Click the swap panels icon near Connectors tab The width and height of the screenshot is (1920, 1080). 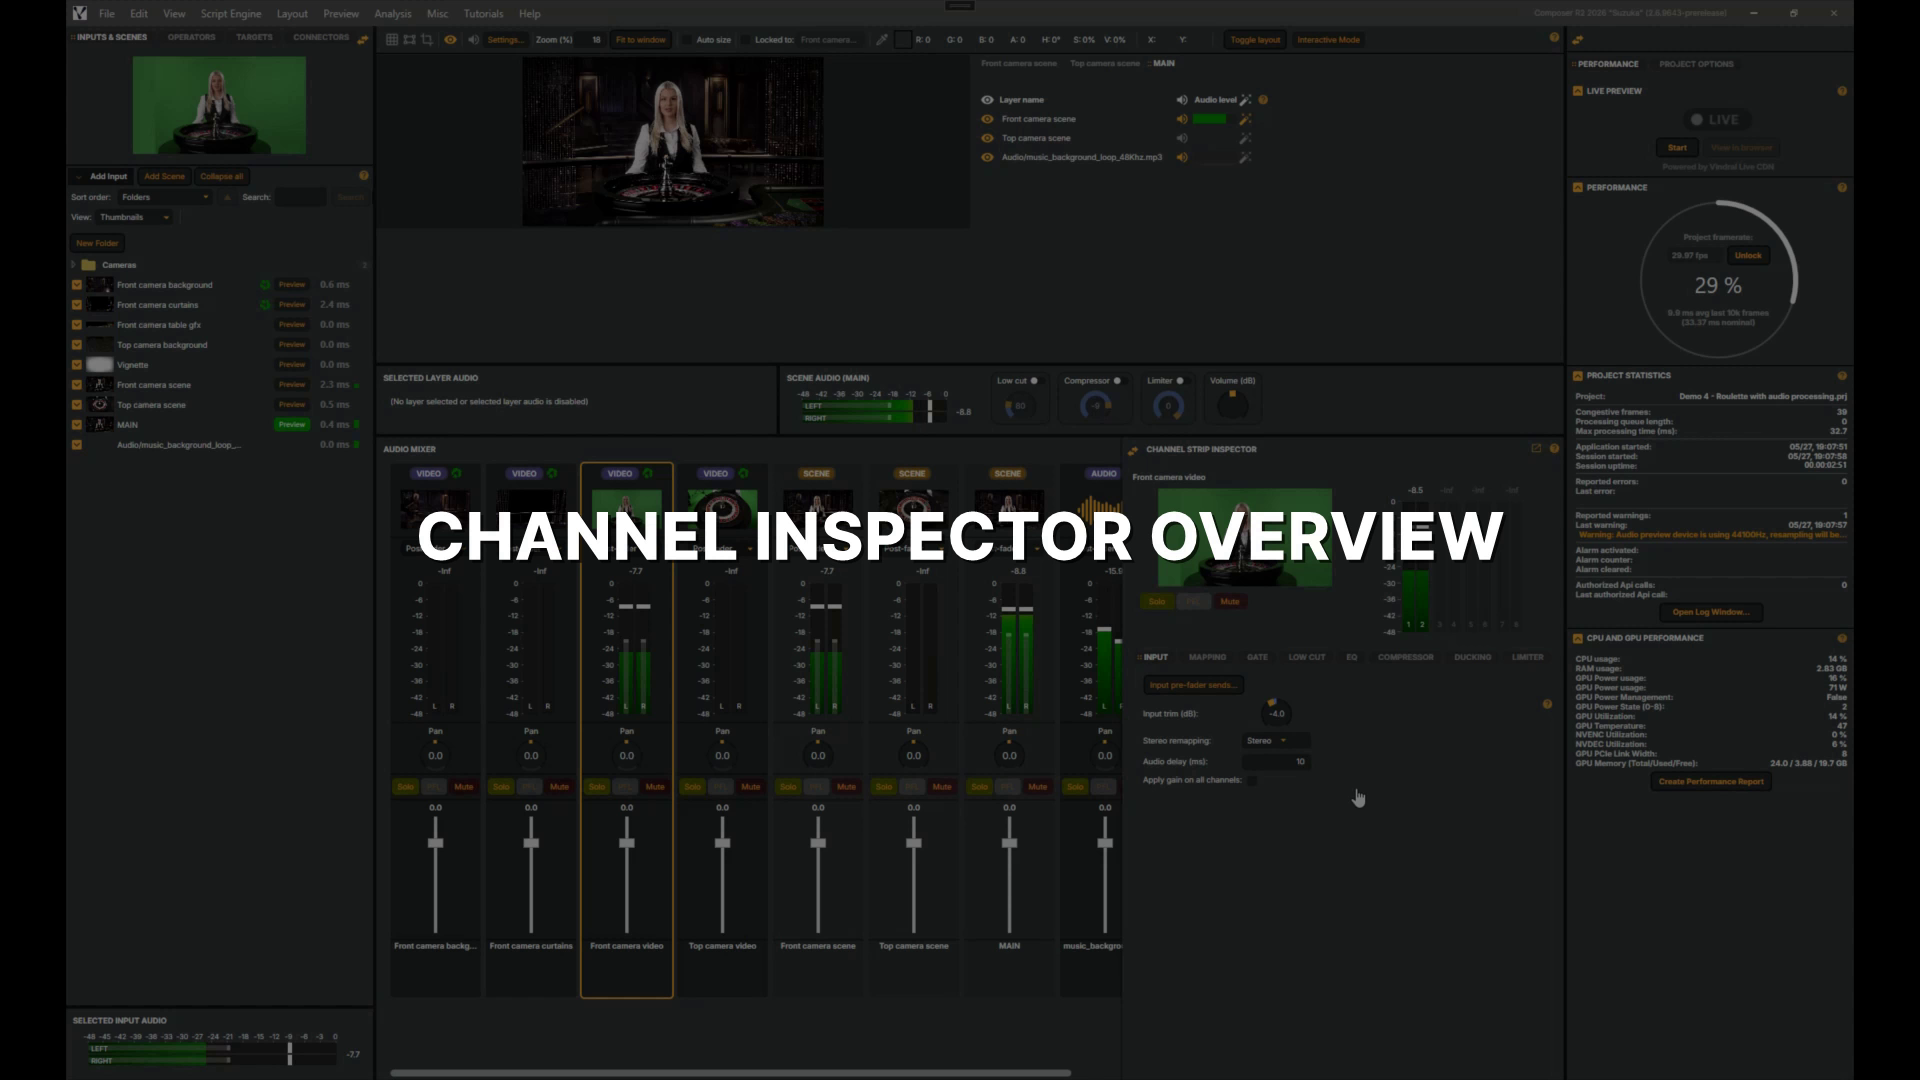point(363,40)
